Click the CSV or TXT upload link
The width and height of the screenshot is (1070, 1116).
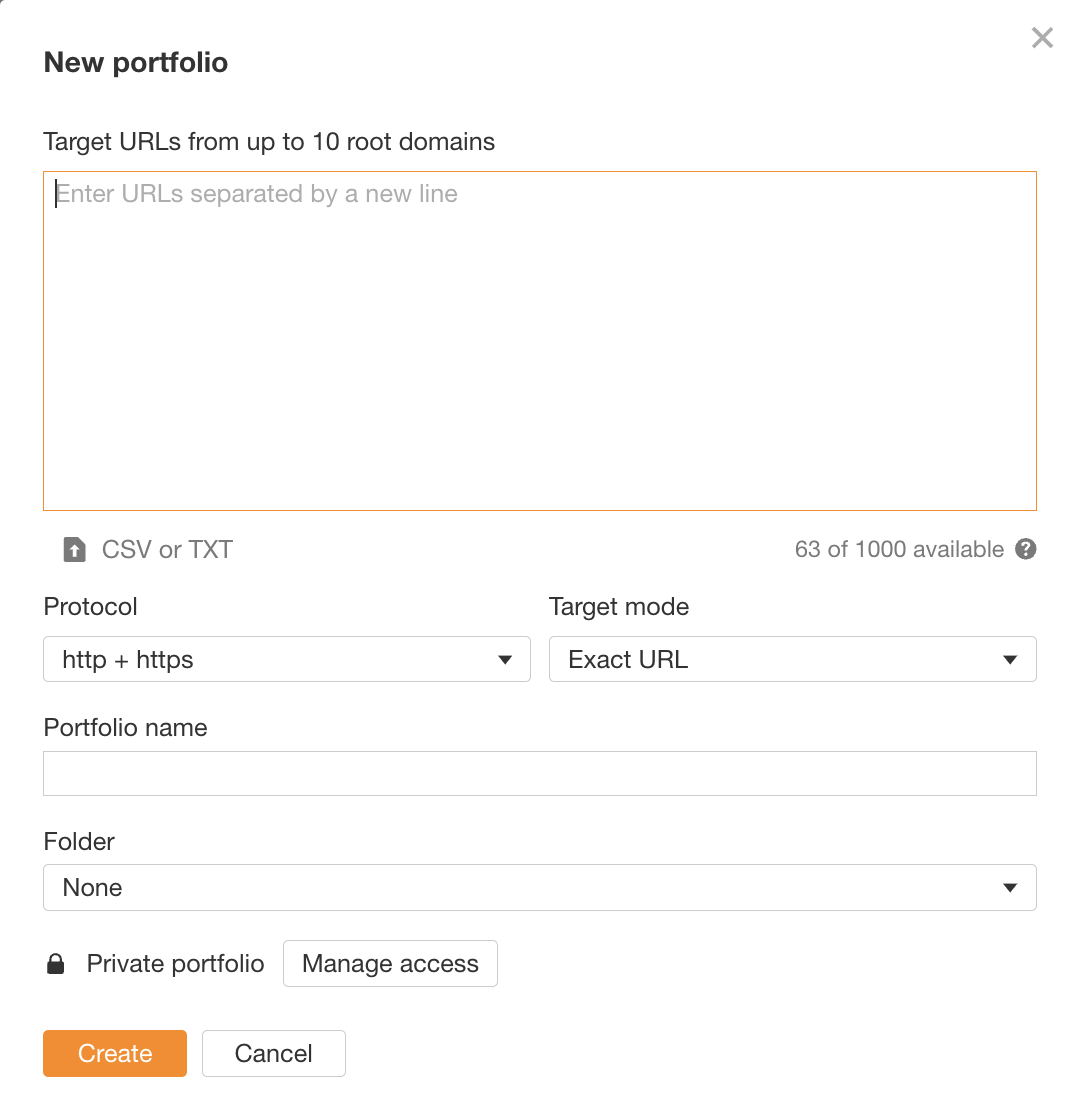coord(166,549)
